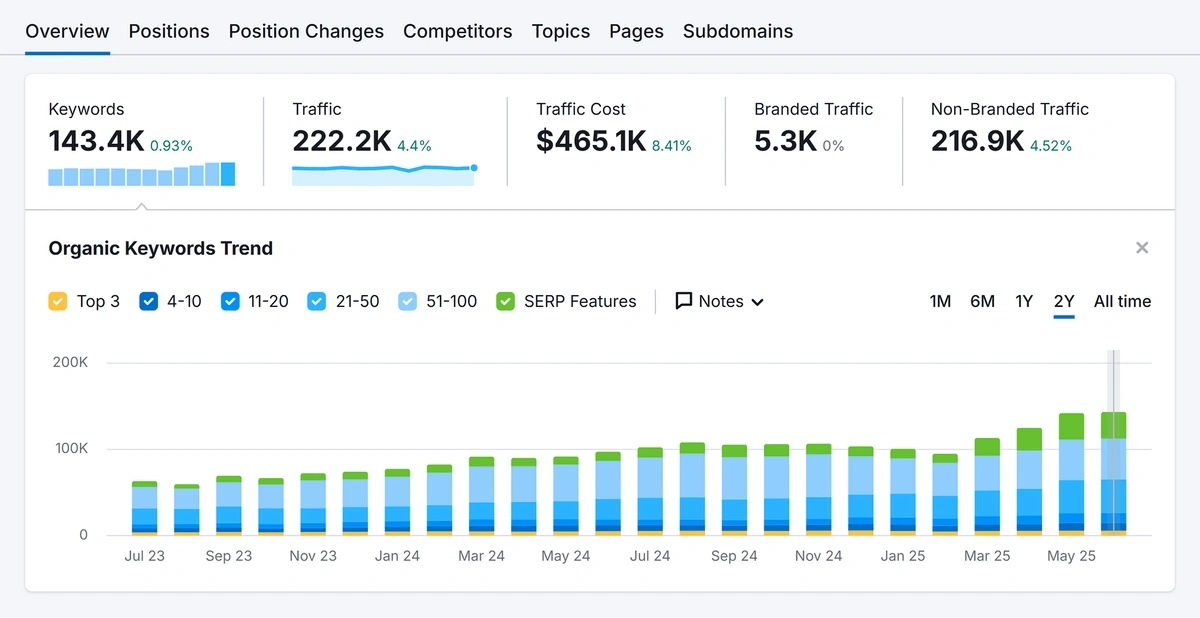Click the Non-Branded Traffic 216.9K metric
1200x618 pixels.
[x=977, y=141]
